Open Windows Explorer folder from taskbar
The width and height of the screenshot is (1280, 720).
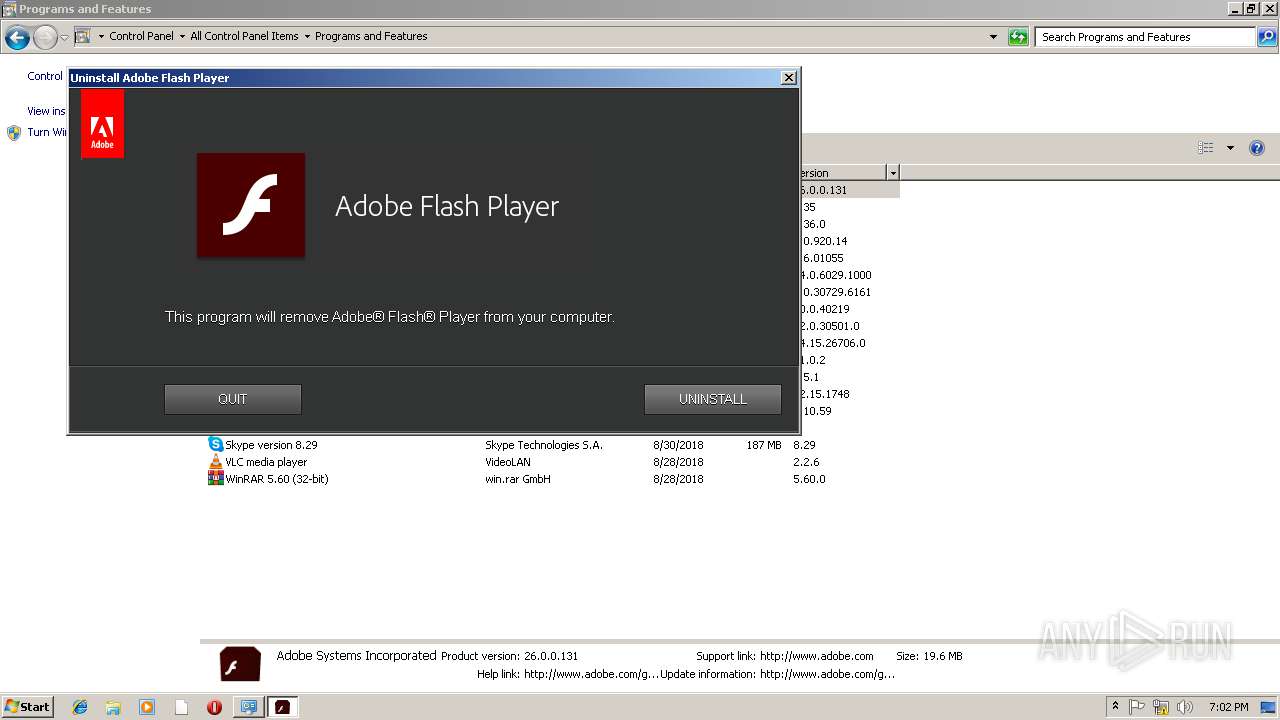coord(113,707)
